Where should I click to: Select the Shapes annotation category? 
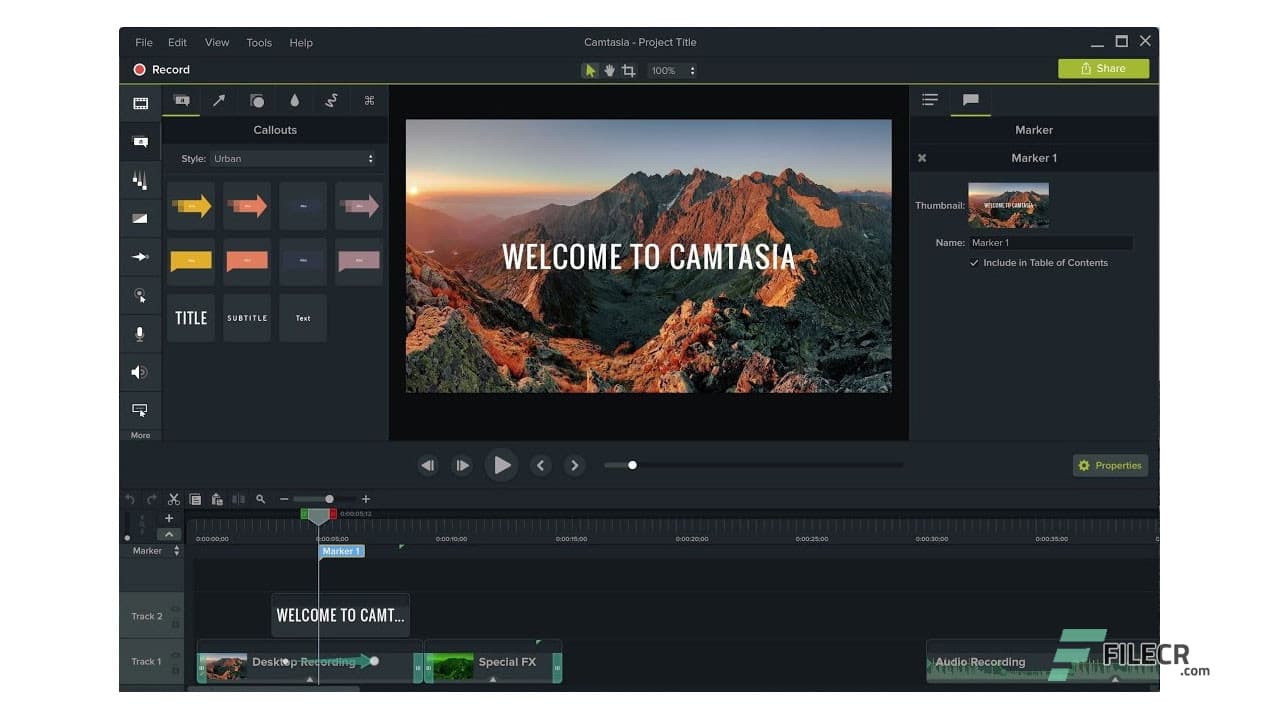pyautogui.click(x=257, y=100)
